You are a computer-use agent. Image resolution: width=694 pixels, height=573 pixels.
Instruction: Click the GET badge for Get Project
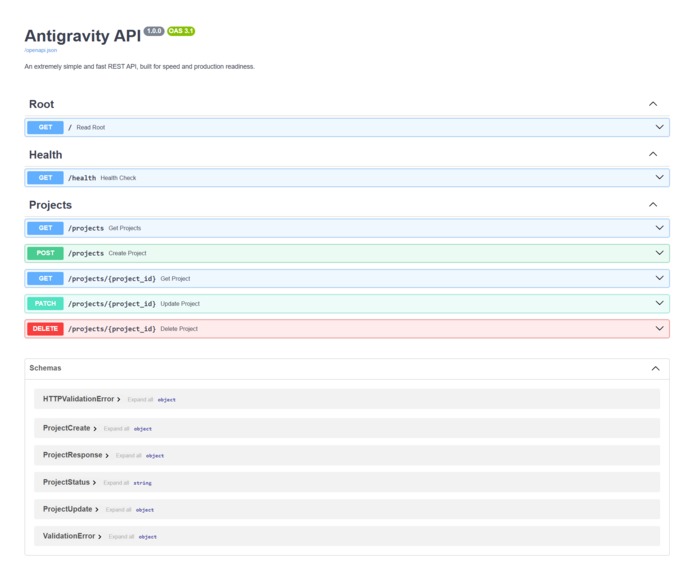coord(45,278)
